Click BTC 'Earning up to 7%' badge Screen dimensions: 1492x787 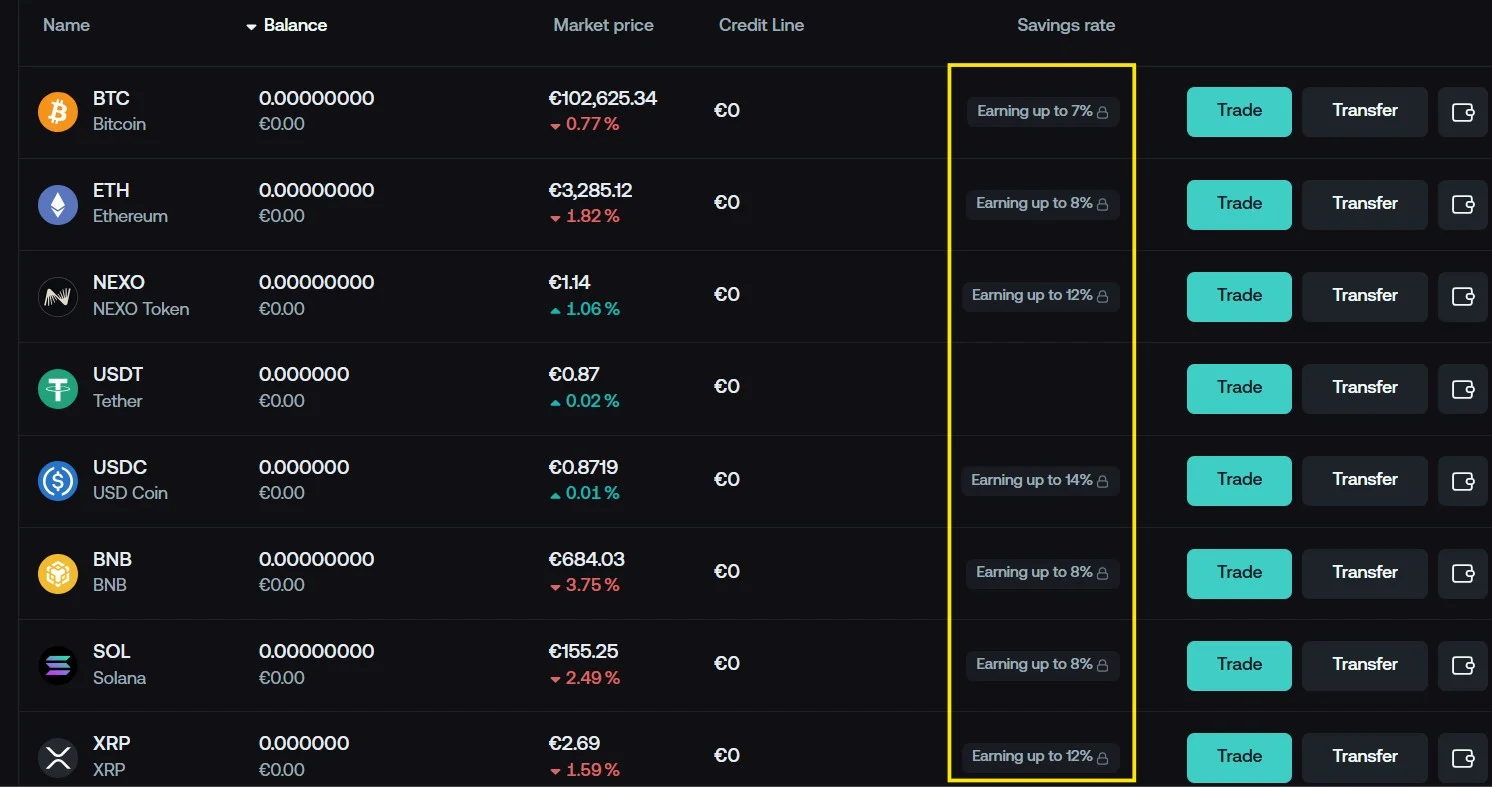(x=1042, y=112)
